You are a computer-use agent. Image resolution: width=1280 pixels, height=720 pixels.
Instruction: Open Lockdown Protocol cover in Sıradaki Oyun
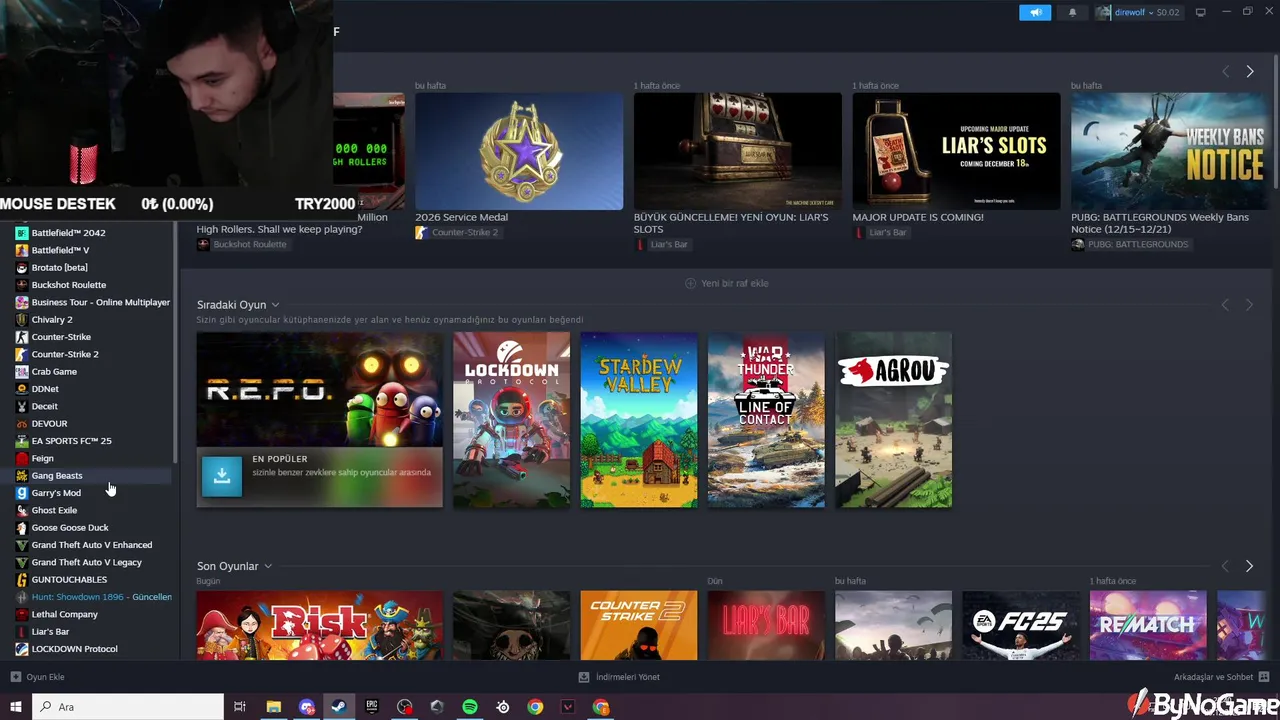click(511, 420)
